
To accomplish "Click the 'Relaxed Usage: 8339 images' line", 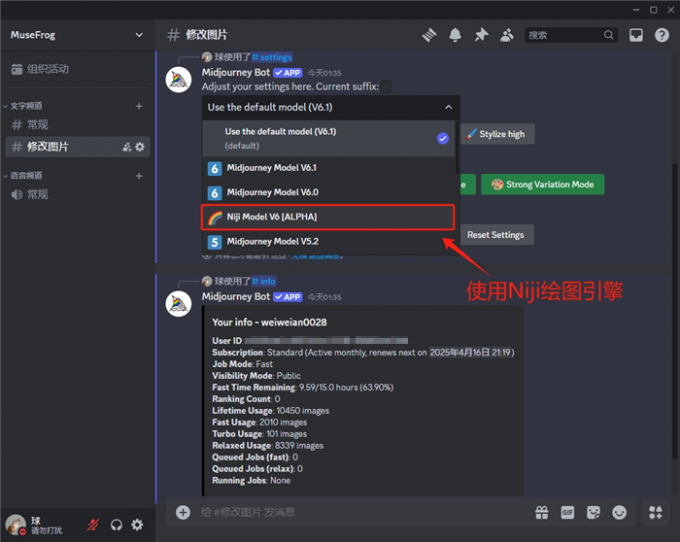I will tap(268, 445).
